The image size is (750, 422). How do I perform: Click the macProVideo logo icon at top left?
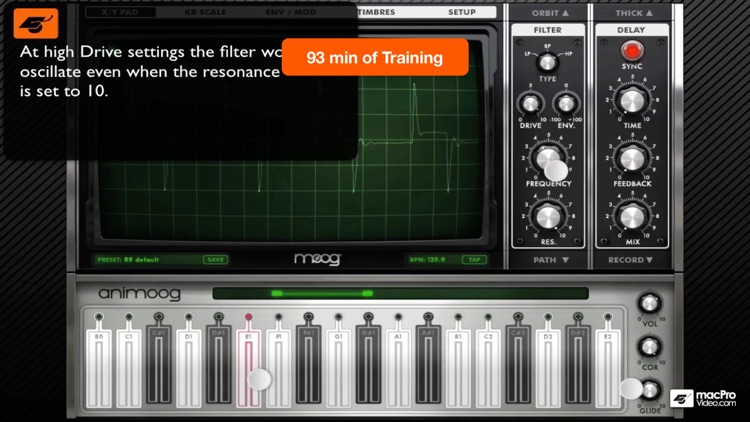pos(36,23)
